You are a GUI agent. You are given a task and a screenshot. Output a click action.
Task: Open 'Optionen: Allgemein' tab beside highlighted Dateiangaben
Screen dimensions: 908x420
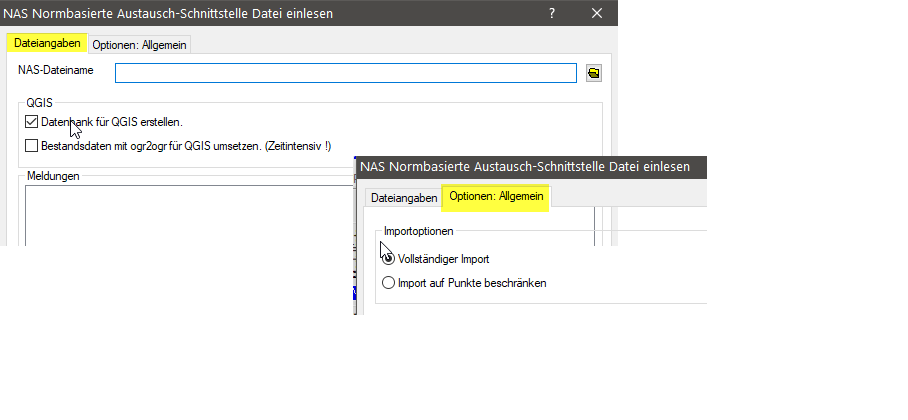point(139,45)
